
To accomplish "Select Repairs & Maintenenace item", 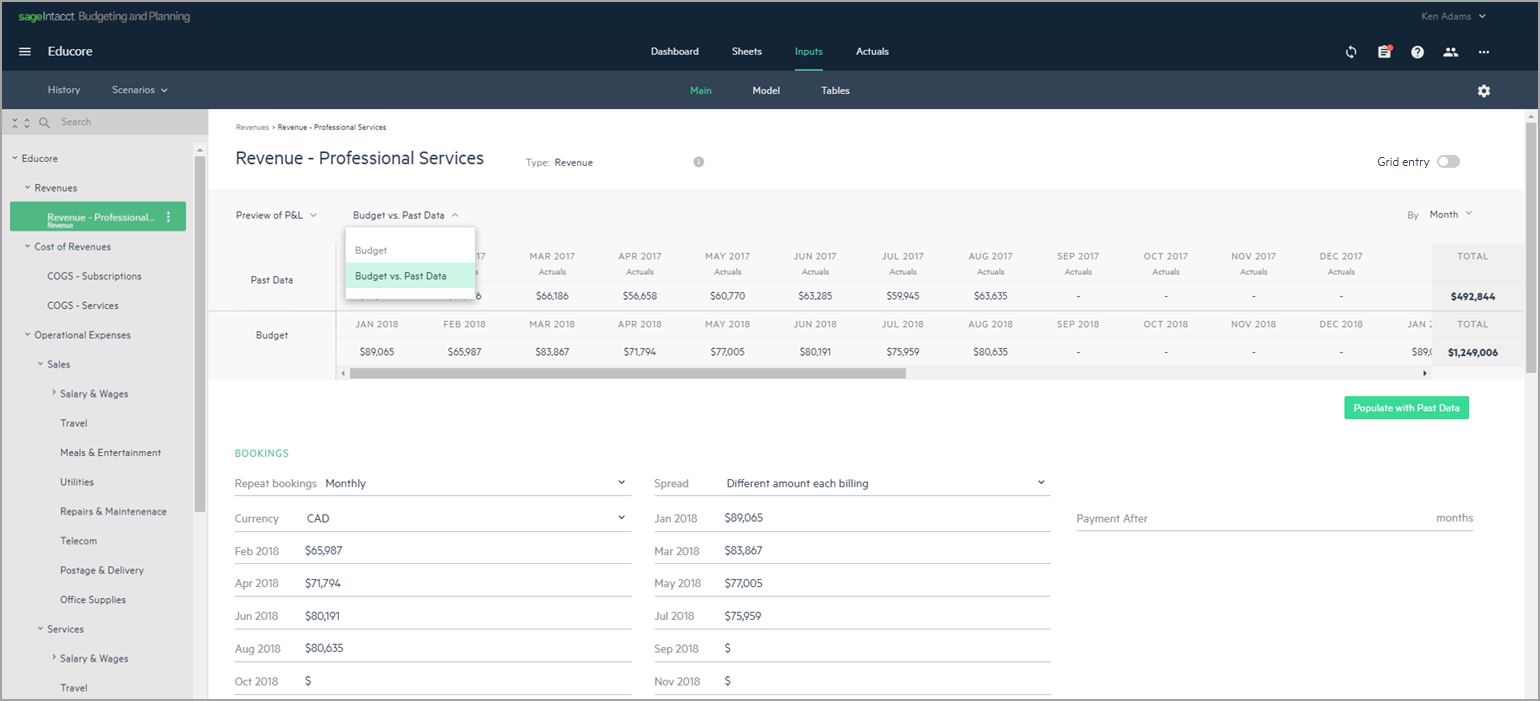I will click(113, 512).
